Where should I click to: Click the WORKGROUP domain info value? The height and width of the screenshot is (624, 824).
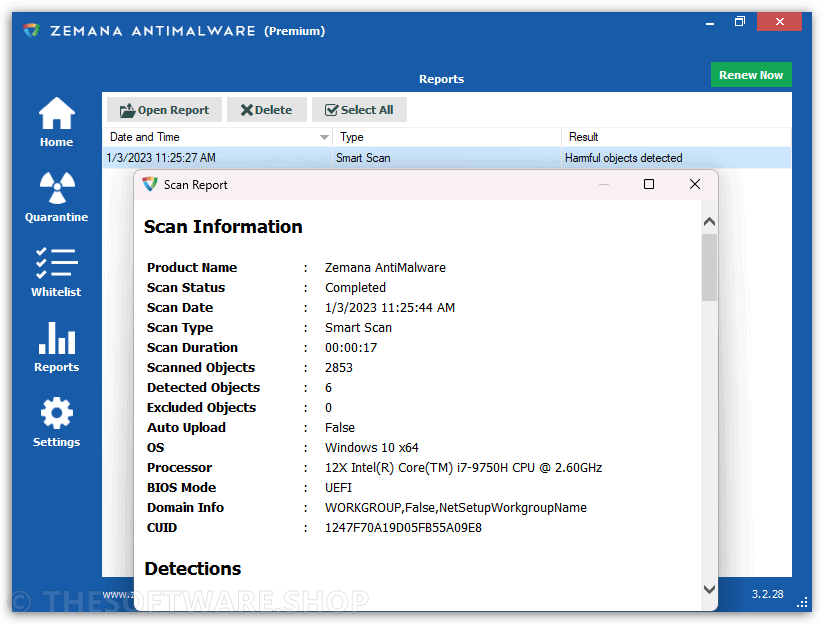(456, 507)
